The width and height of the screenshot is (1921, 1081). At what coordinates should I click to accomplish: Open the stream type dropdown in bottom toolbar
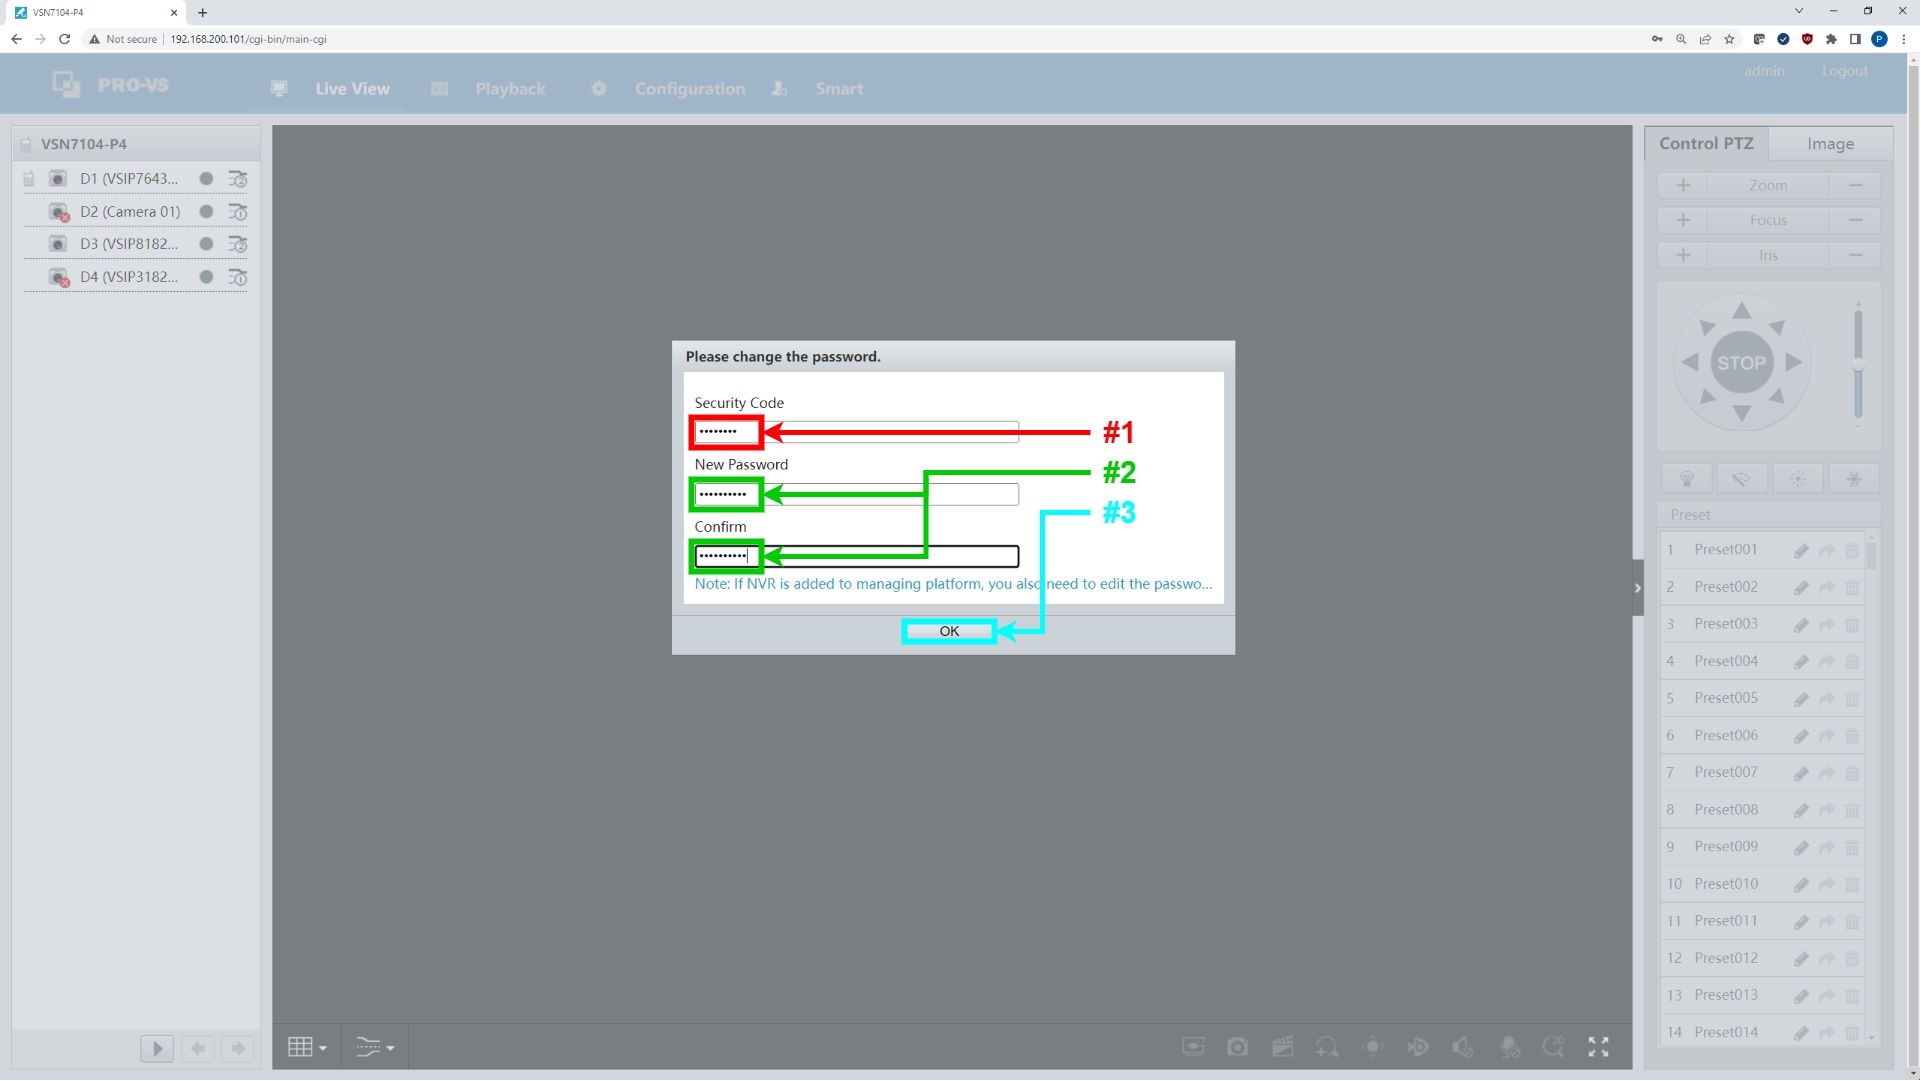pyautogui.click(x=375, y=1047)
